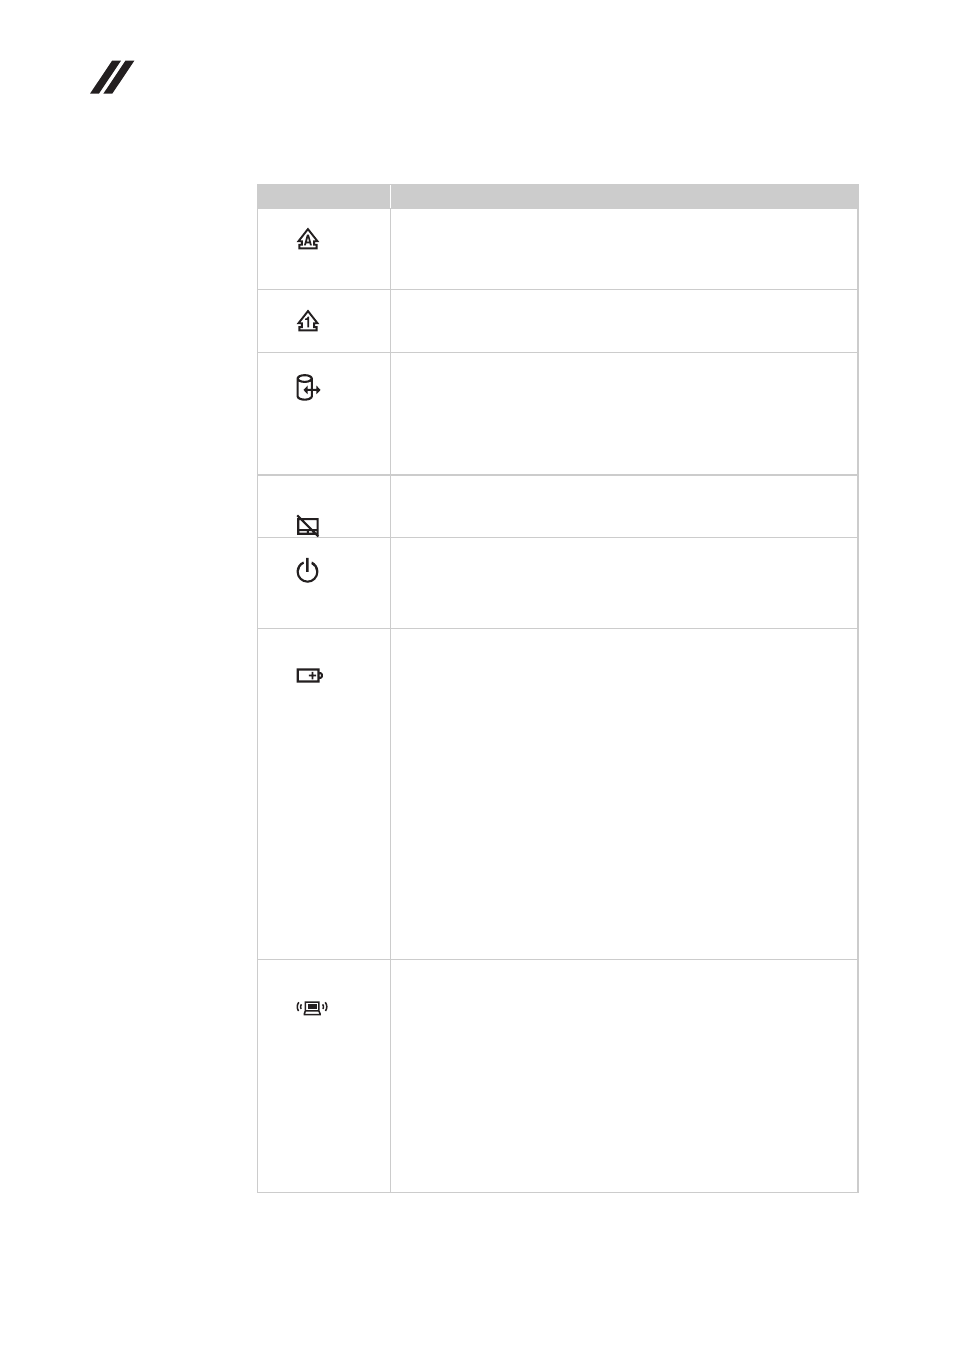Click description cell beside touchpad icon
The height and width of the screenshot is (1351, 954).
point(624,506)
